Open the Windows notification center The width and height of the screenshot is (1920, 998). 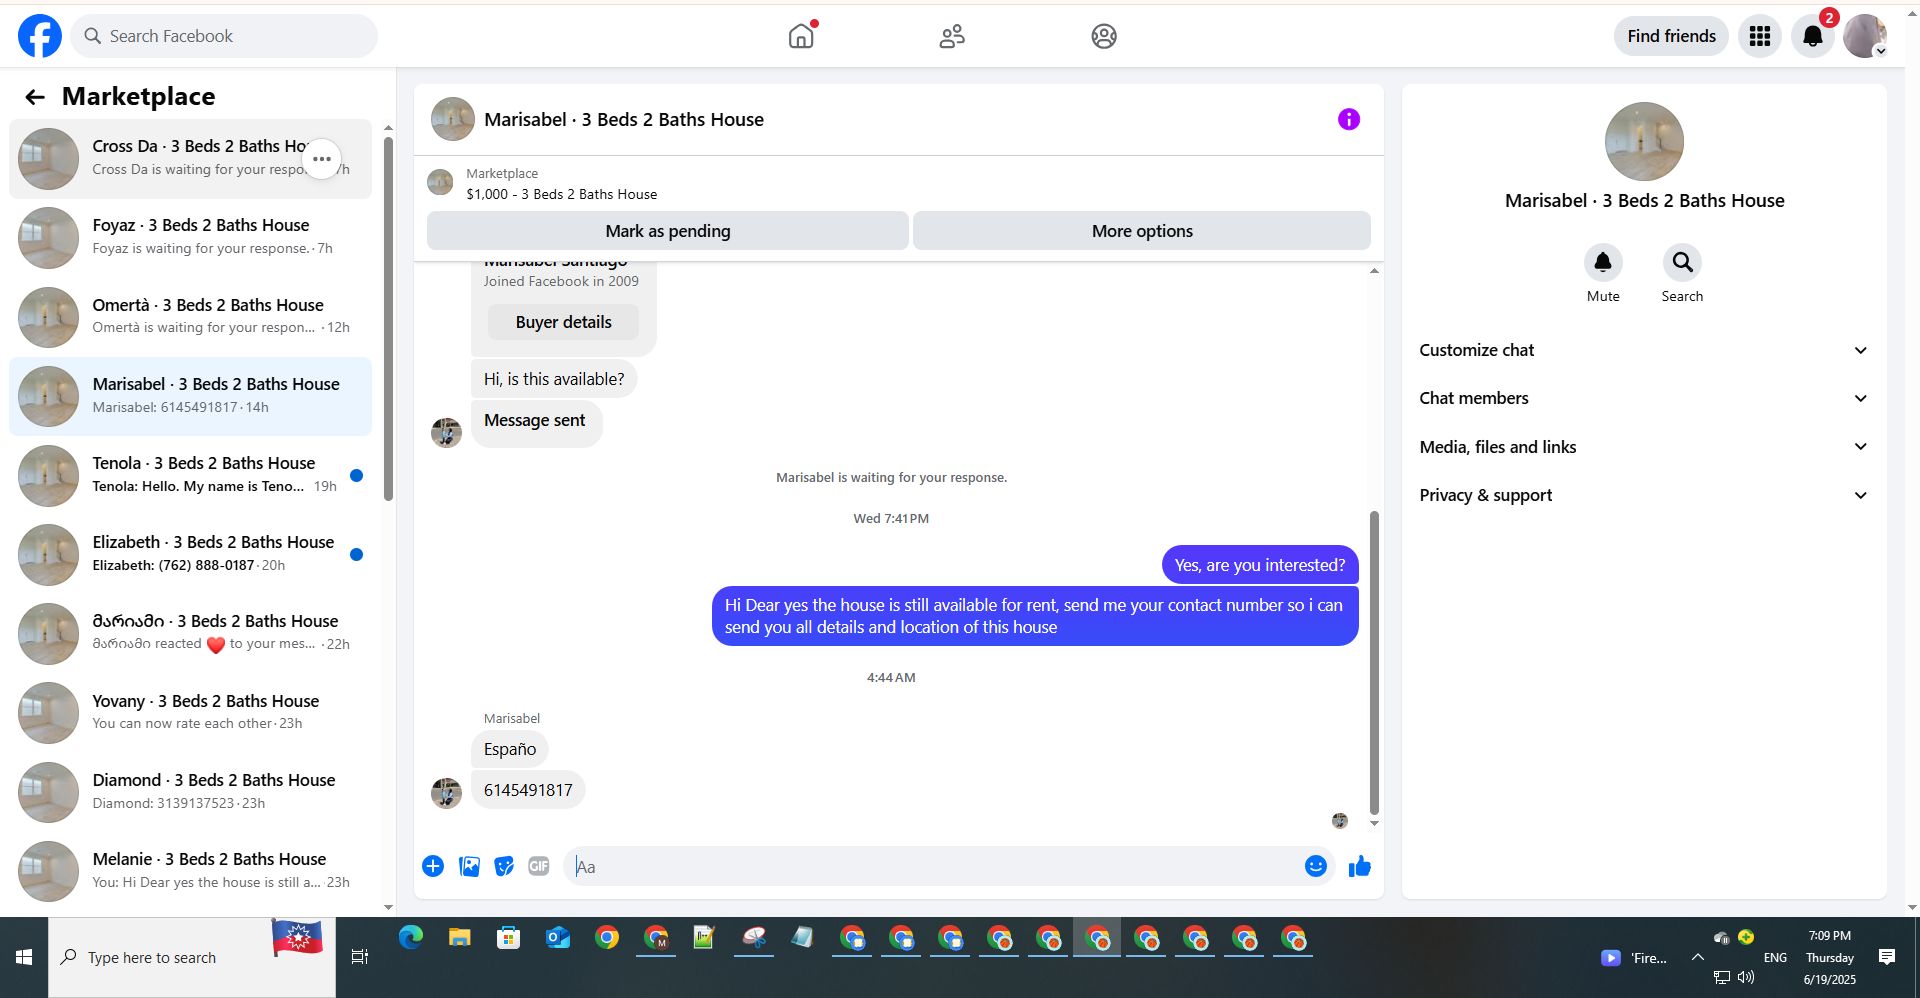1887,957
